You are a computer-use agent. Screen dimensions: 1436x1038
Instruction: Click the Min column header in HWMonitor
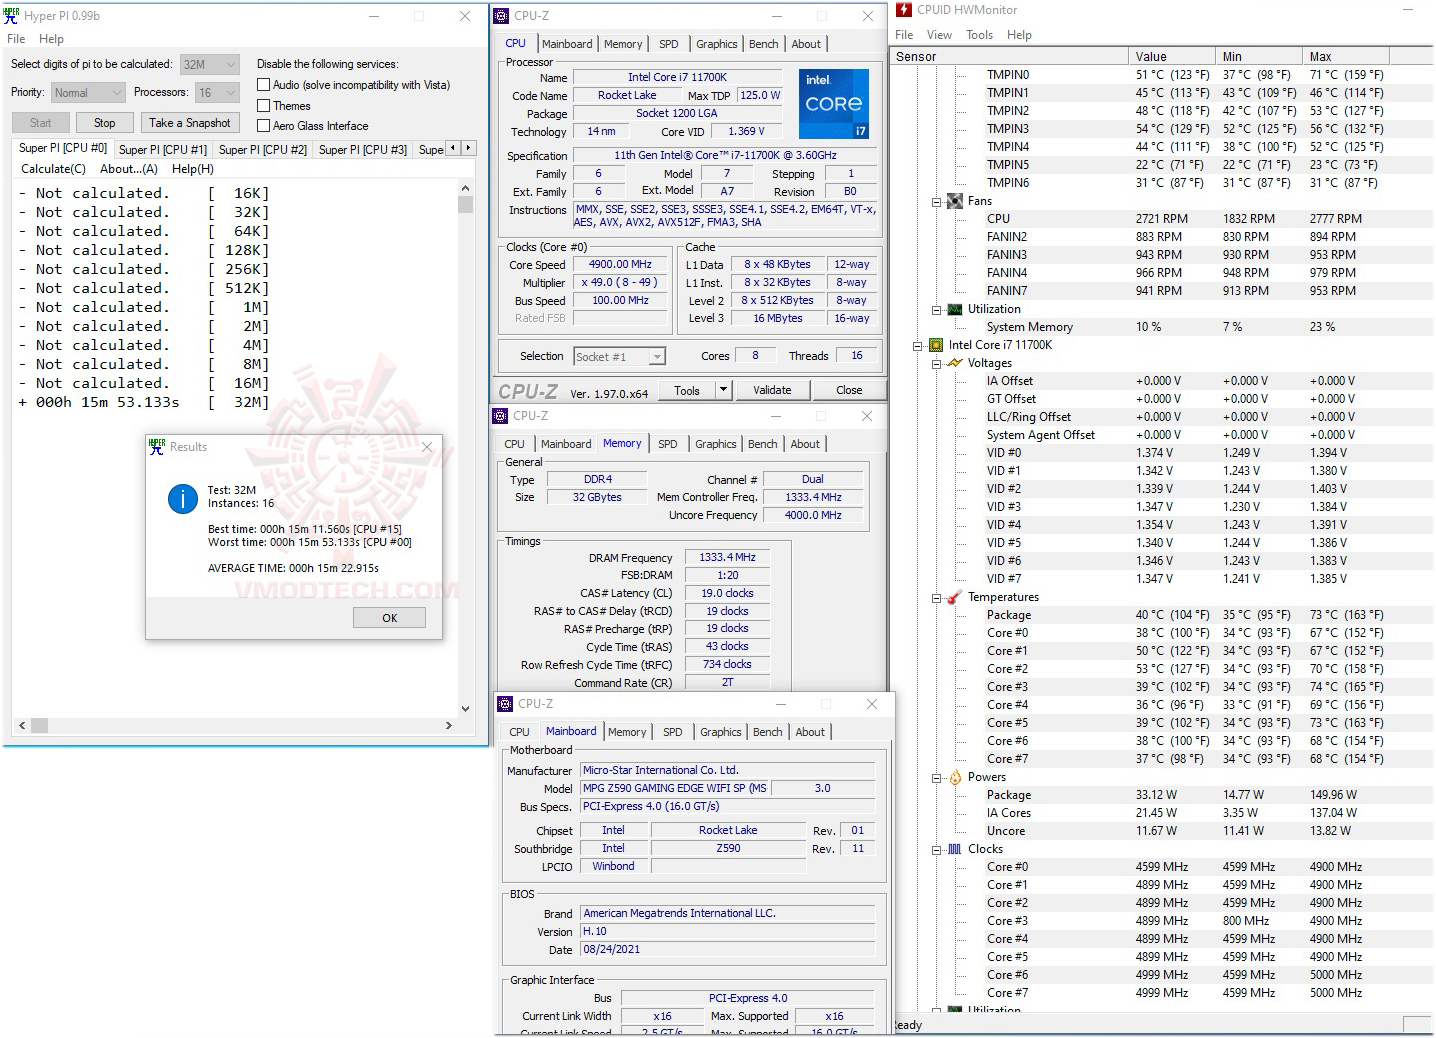point(1261,57)
